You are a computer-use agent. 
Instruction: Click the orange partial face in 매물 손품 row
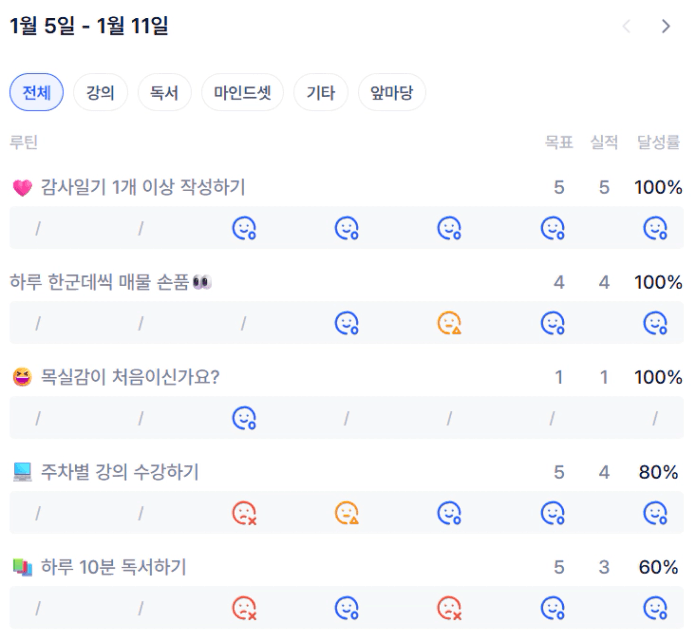[449, 323]
